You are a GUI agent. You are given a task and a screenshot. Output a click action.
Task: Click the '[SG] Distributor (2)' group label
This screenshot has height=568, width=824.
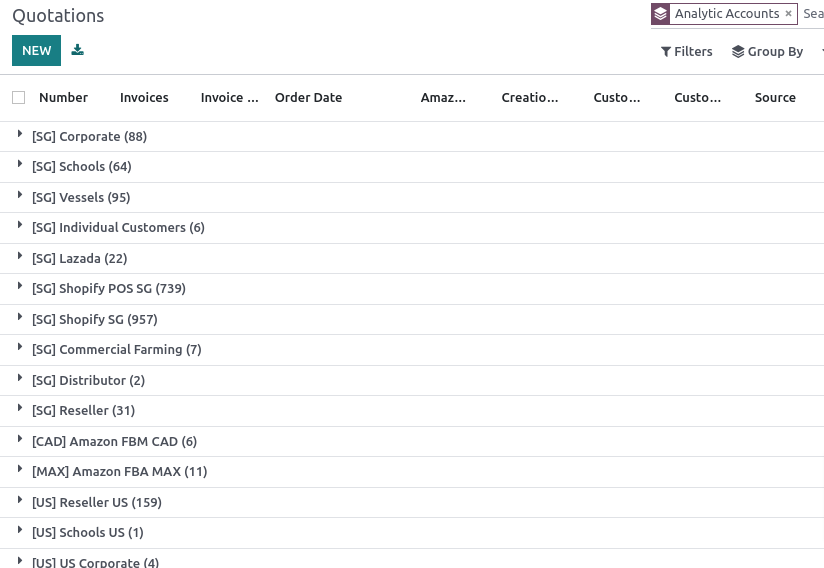point(88,380)
